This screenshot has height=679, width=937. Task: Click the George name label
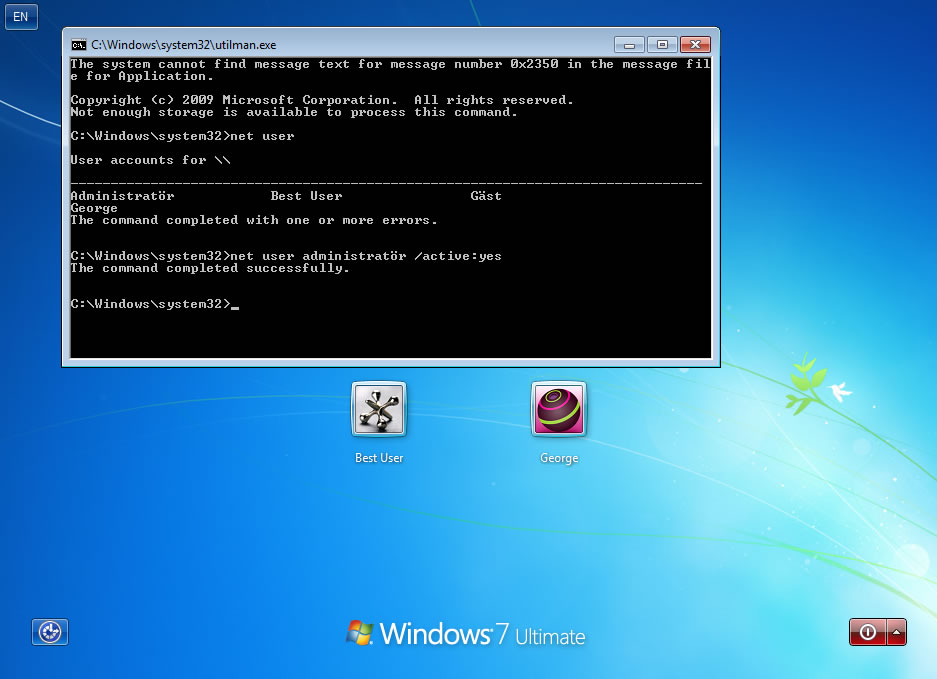point(559,458)
